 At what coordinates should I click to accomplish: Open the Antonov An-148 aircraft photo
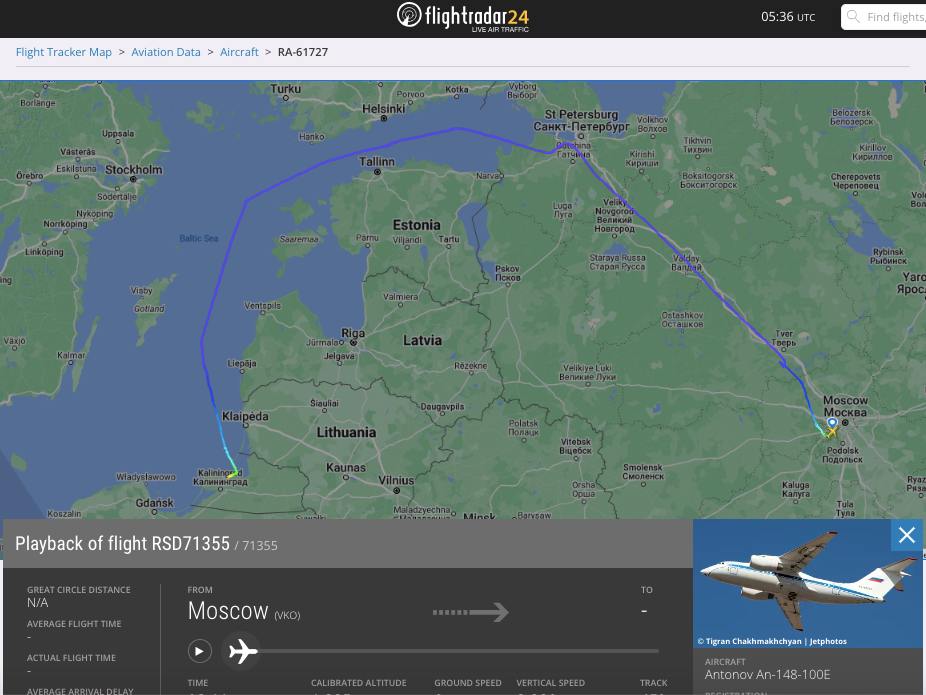coord(807,583)
